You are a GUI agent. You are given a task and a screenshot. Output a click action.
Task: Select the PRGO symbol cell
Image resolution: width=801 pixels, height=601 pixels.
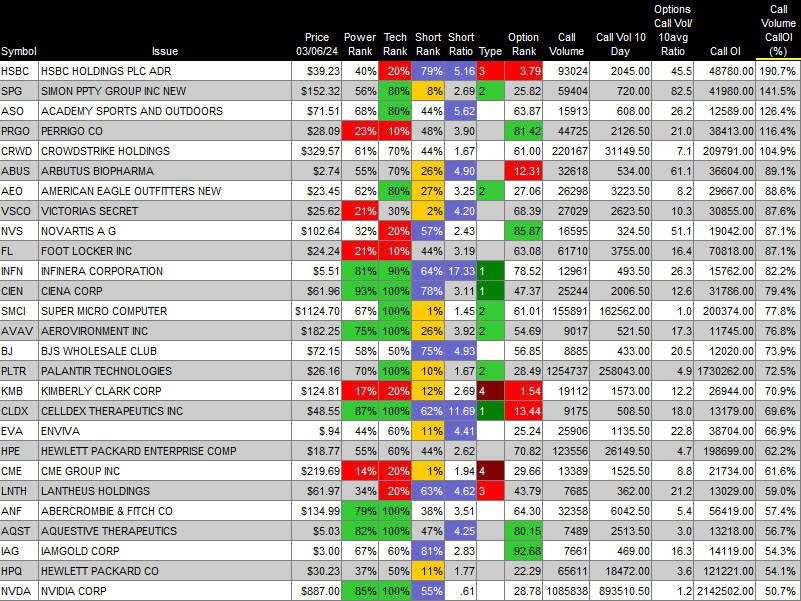coord(19,131)
